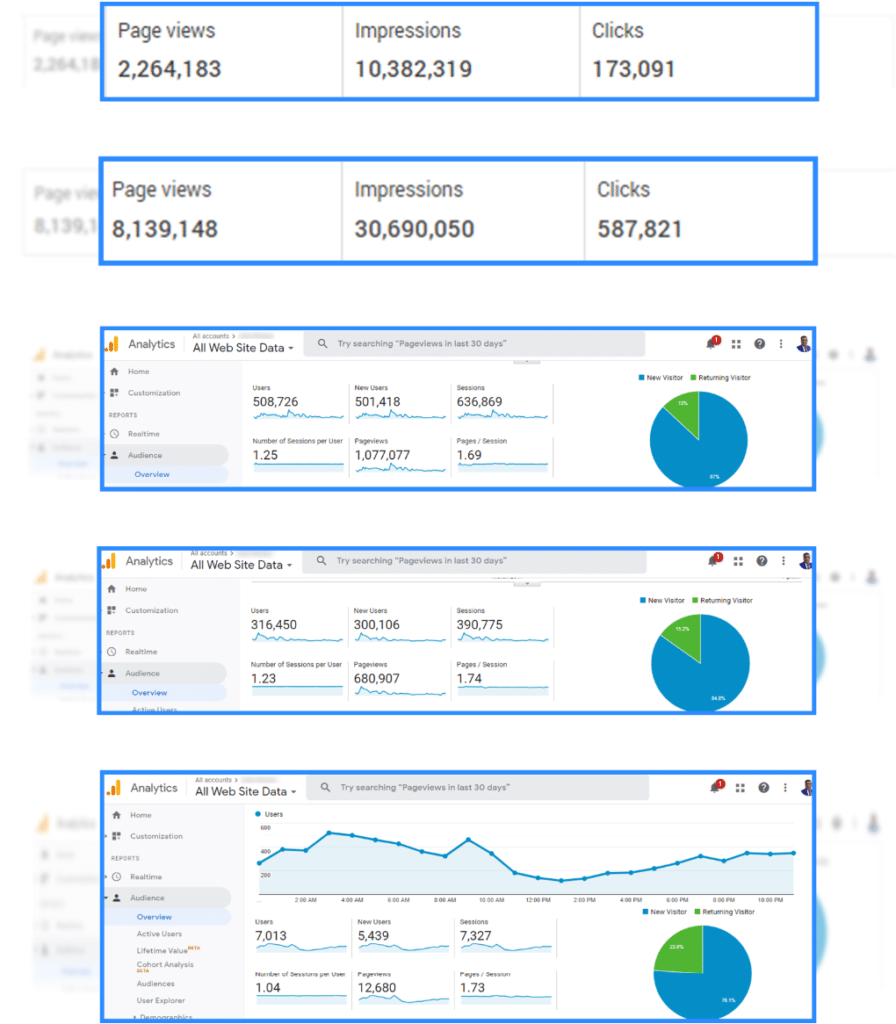The height and width of the screenshot is (1024, 896).
Task: Click the notification bell in the 508,726 users Analytics panel
Action: pos(712,344)
